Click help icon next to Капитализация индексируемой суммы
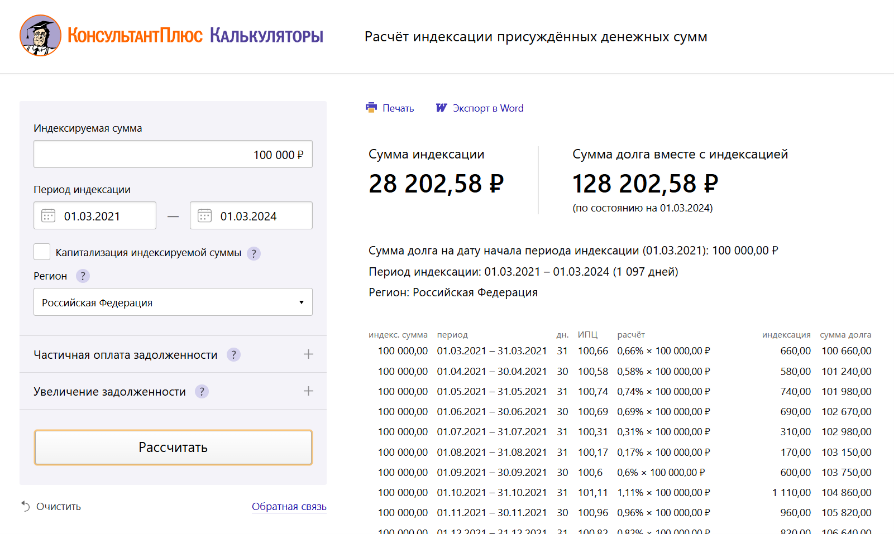 tap(254, 254)
